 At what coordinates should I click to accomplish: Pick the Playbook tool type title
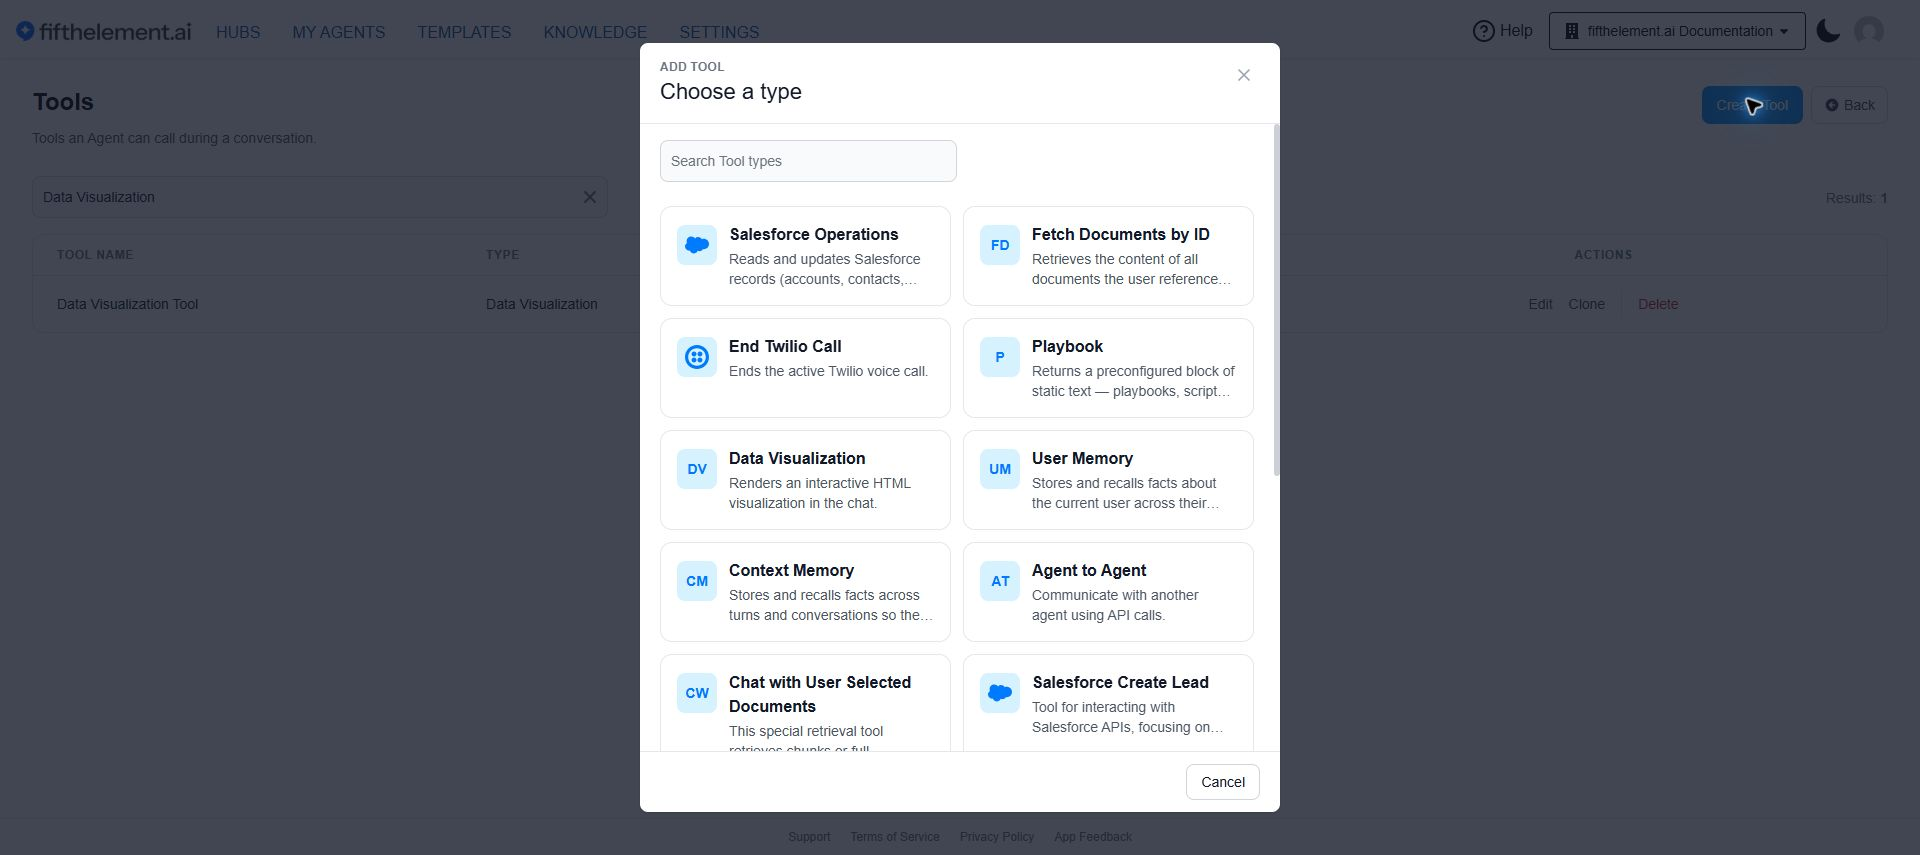pyautogui.click(x=1067, y=346)
